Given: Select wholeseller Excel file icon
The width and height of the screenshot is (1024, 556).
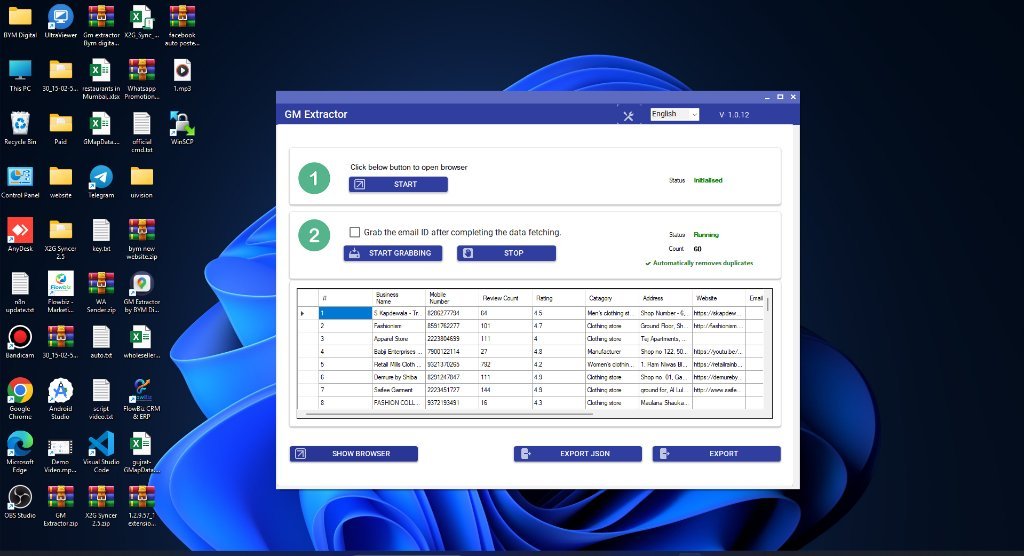Looking at the screenshot, I should pos(142,342).
